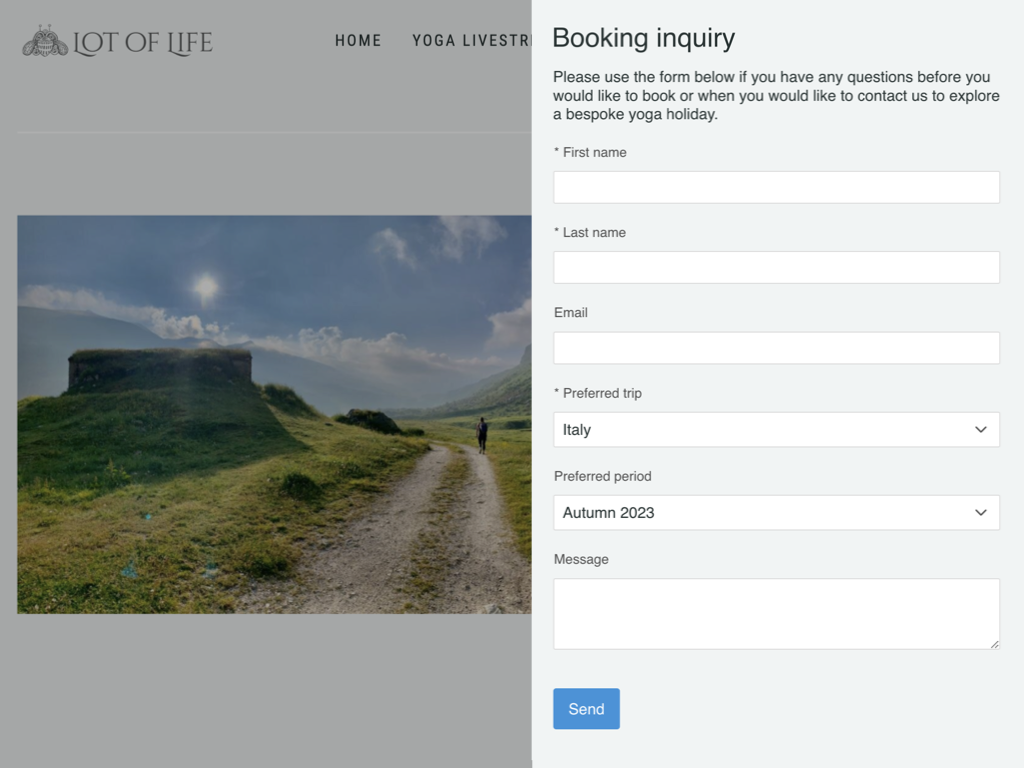Click the mountain trail landscape photo
The height and width of the screenshot is (768, 1024).
(x=270, y=413)
